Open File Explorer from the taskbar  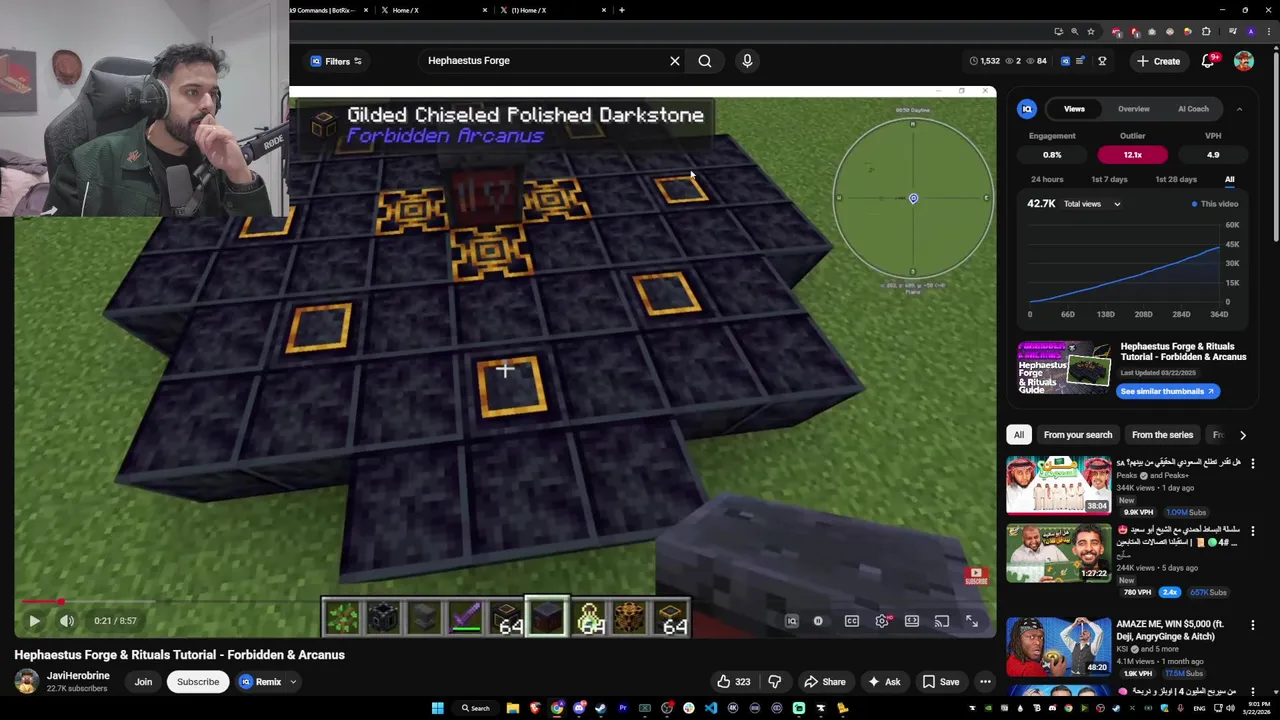point(512,708)
